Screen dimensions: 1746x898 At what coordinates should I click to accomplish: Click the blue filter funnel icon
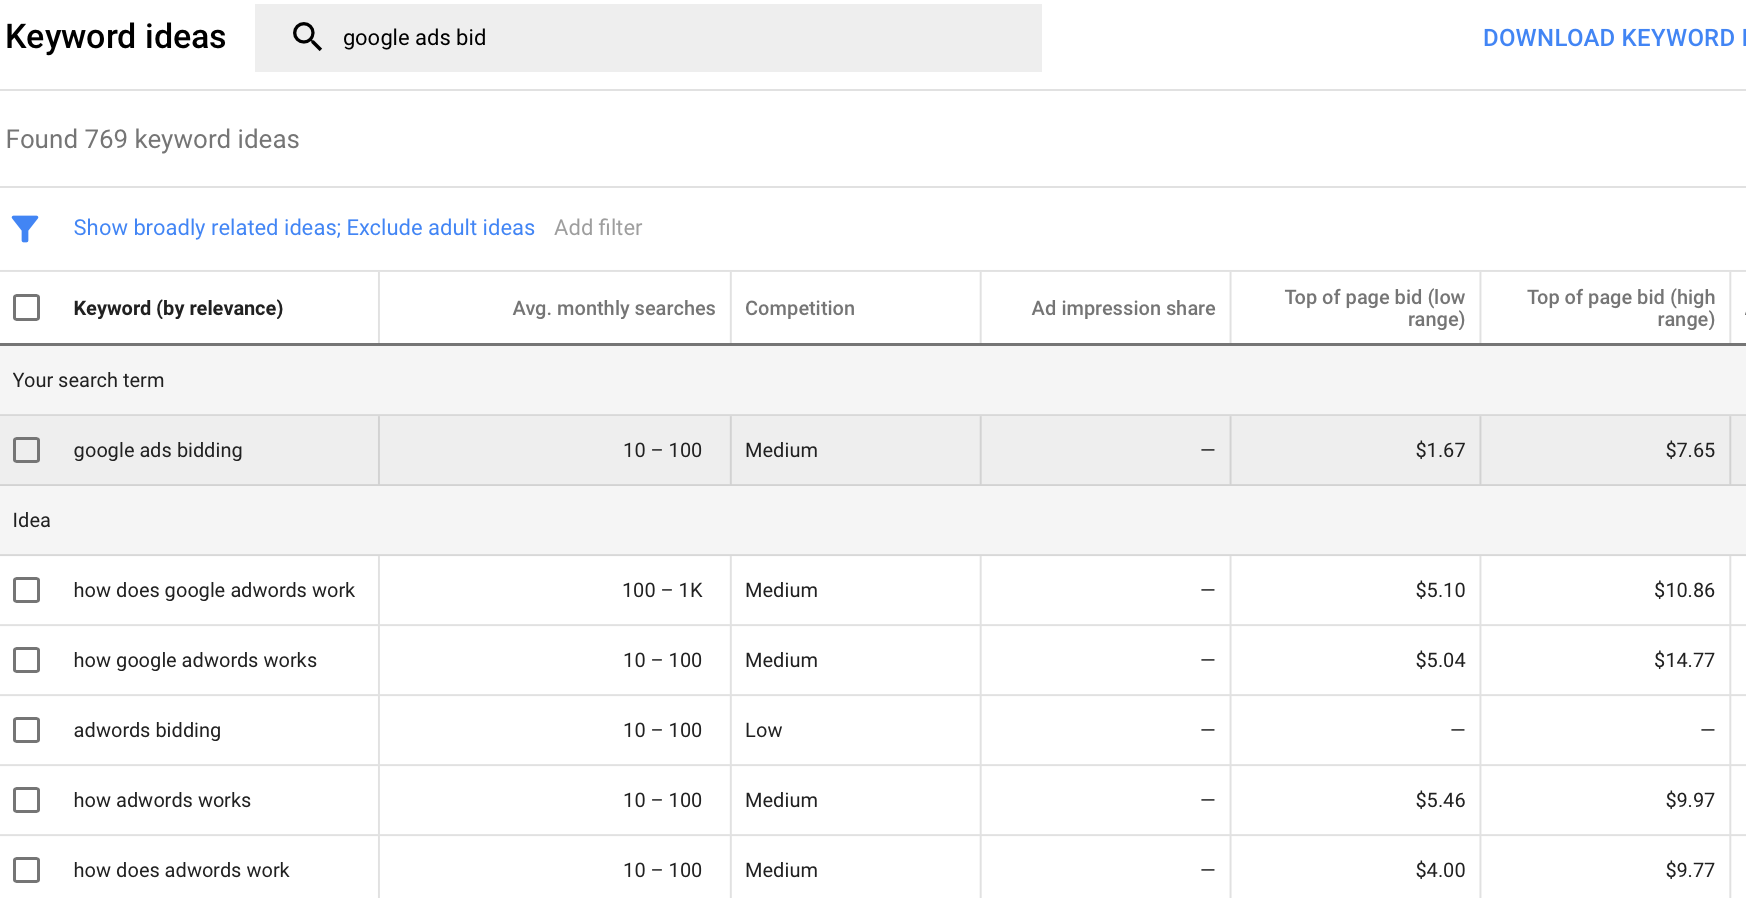25,229
